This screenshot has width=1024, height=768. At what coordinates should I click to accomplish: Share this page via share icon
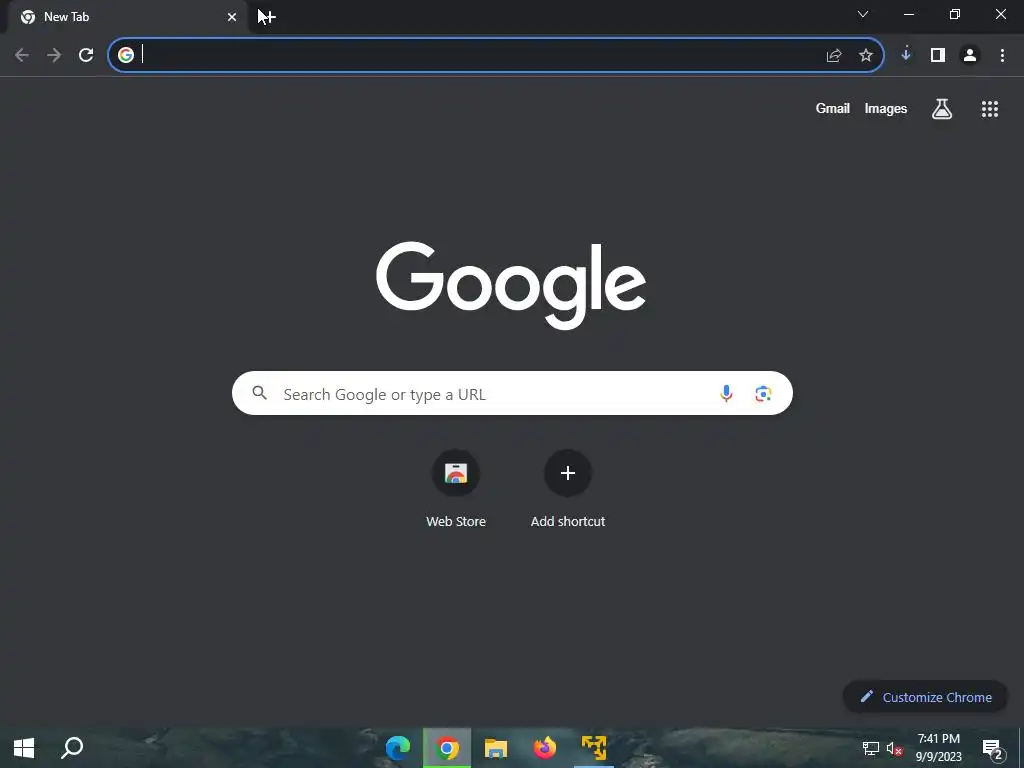coord(834,56)
